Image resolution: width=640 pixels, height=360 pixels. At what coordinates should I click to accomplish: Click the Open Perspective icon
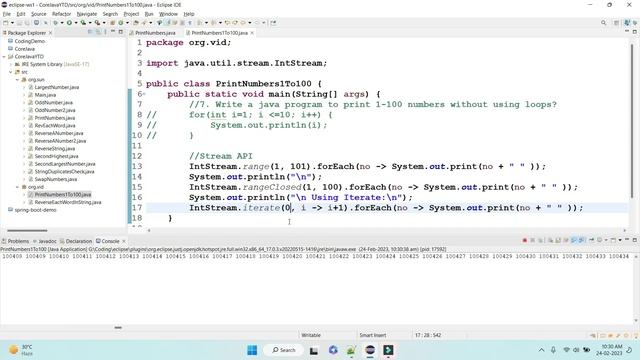[x=616, y=23]
